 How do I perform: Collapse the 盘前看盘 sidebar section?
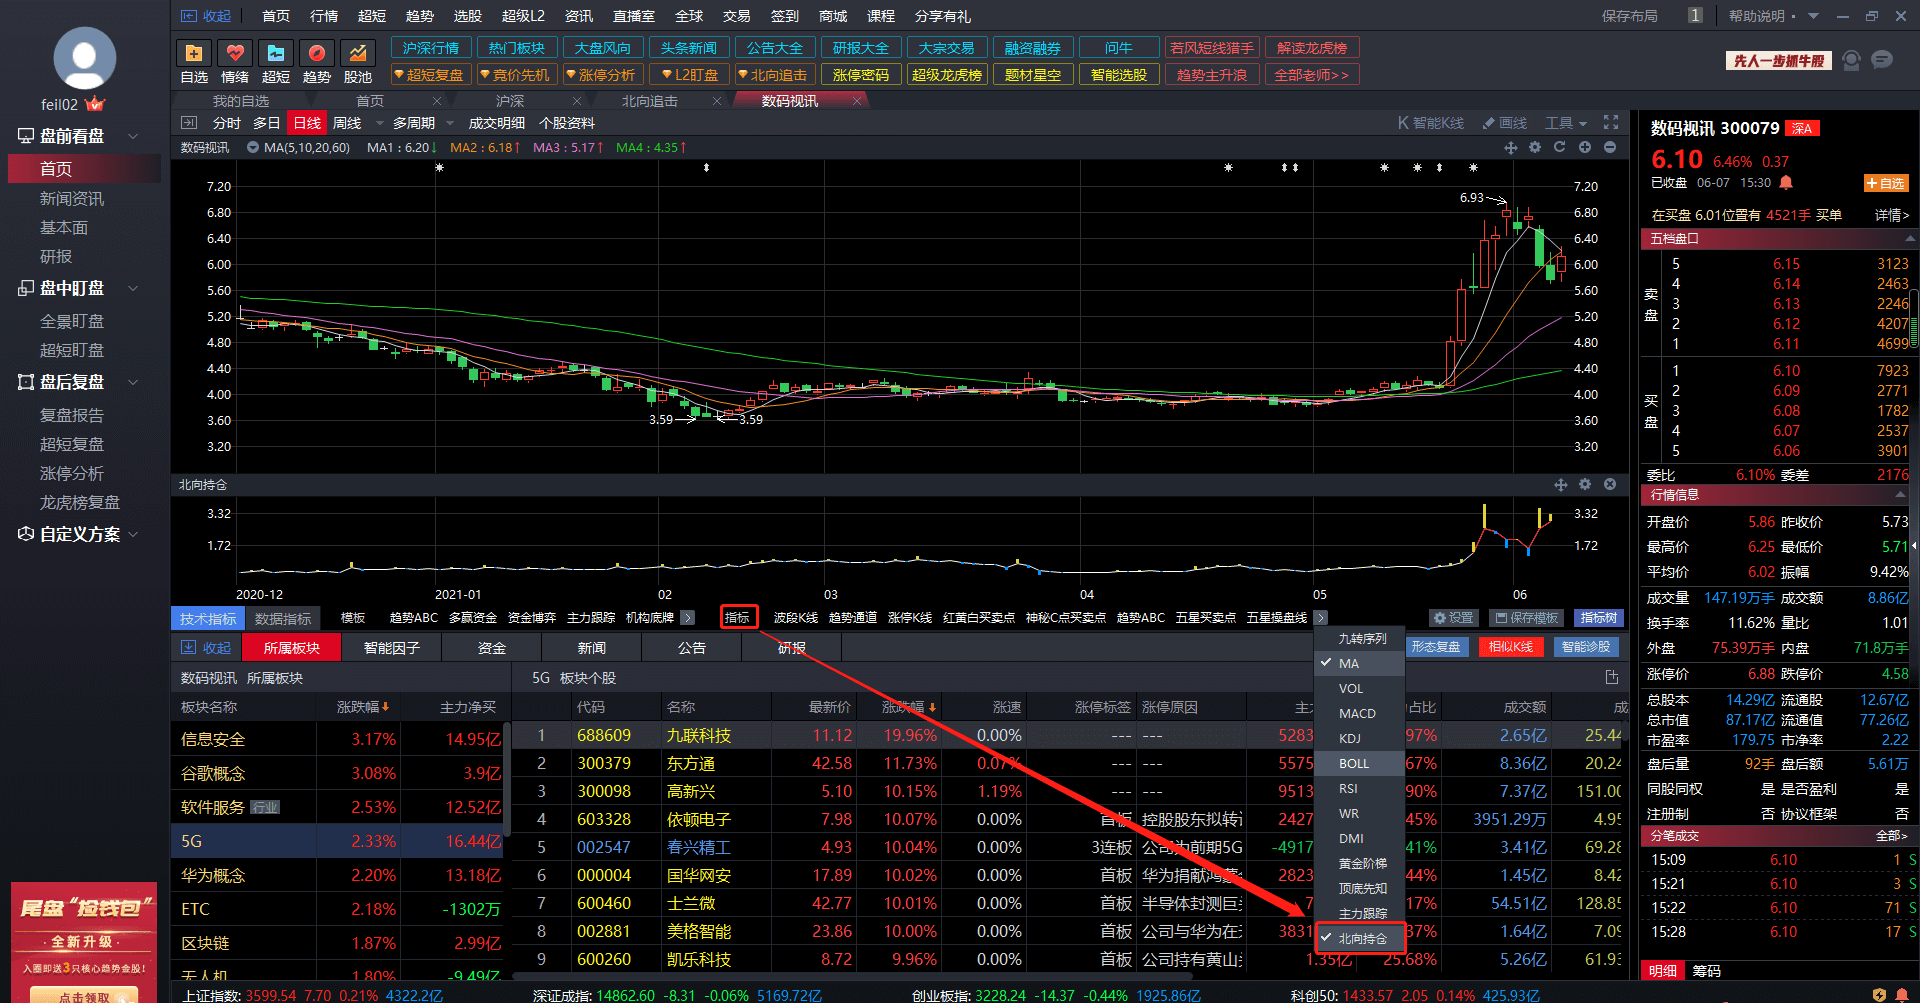coord(133,136)
